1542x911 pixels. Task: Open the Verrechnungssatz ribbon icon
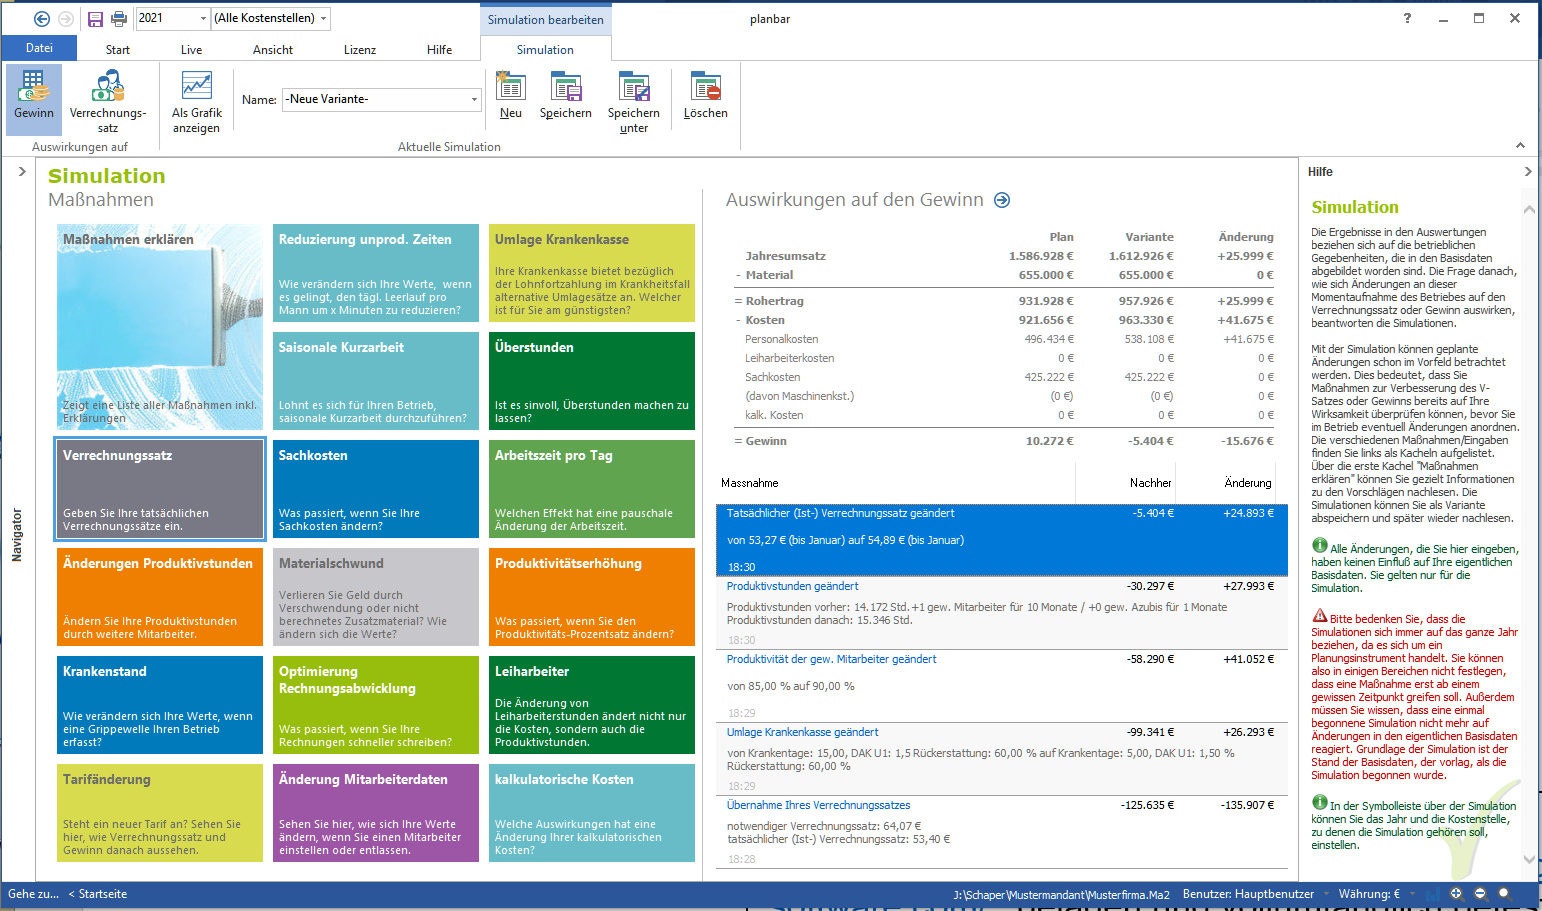point(108,98)
